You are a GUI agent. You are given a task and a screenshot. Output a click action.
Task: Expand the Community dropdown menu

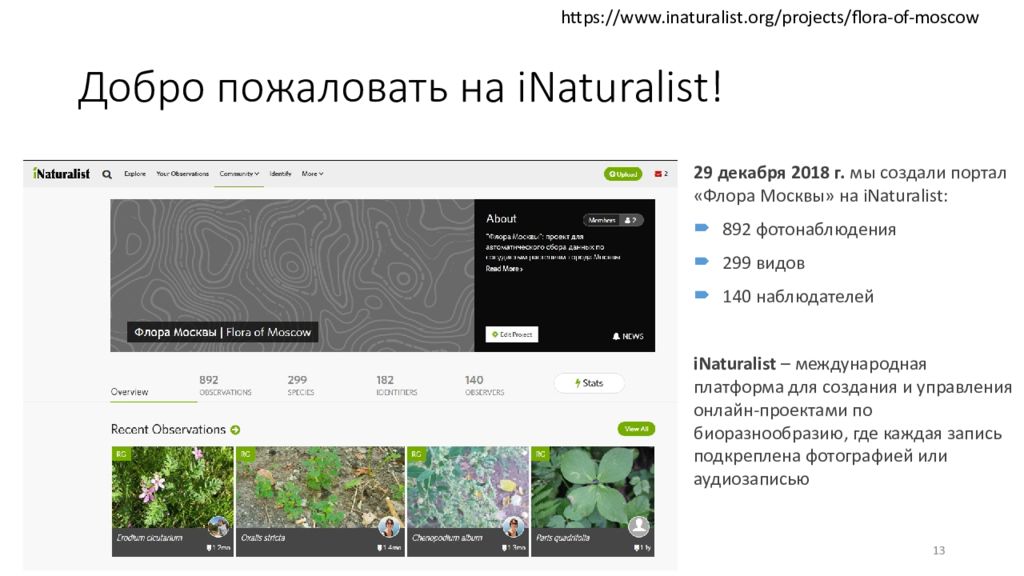click(x=239, y=174)
